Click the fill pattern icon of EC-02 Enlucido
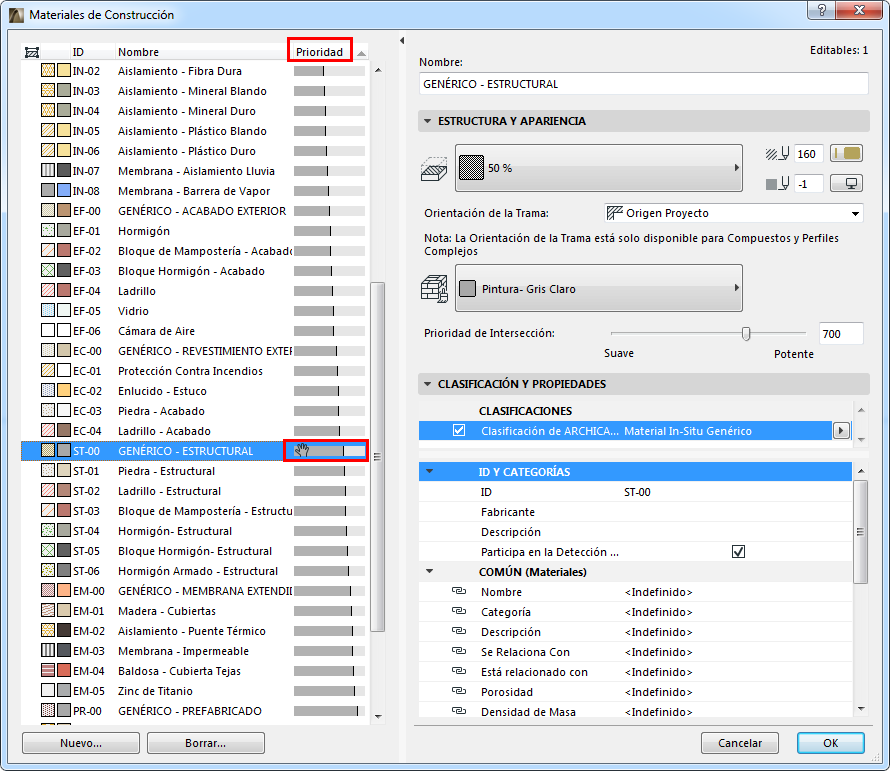 48,391
